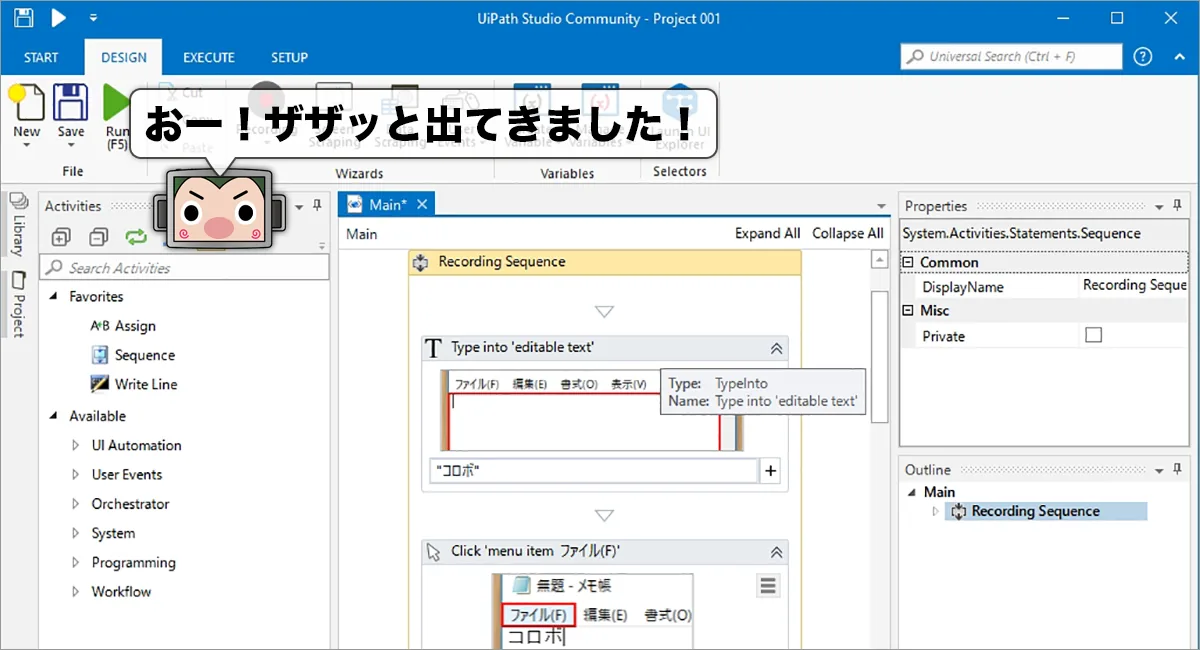This screenshot has height=650, width=1200.
Task: Select Sequence in Favorites
Action: [133, 355]
